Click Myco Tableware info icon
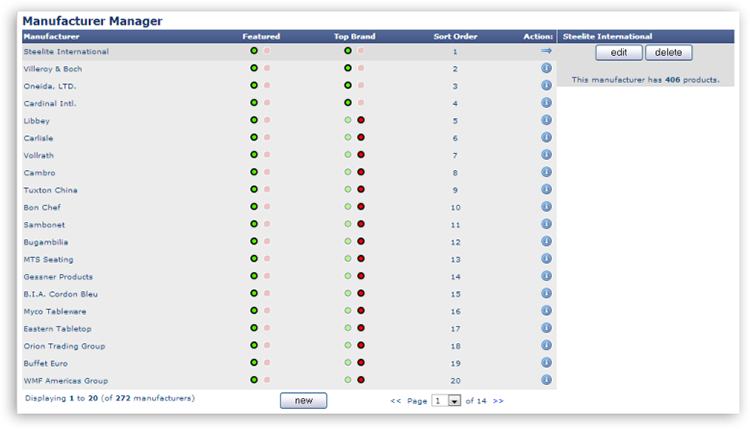The width and height of the screenshot is (750, 429). coord(546,310)
